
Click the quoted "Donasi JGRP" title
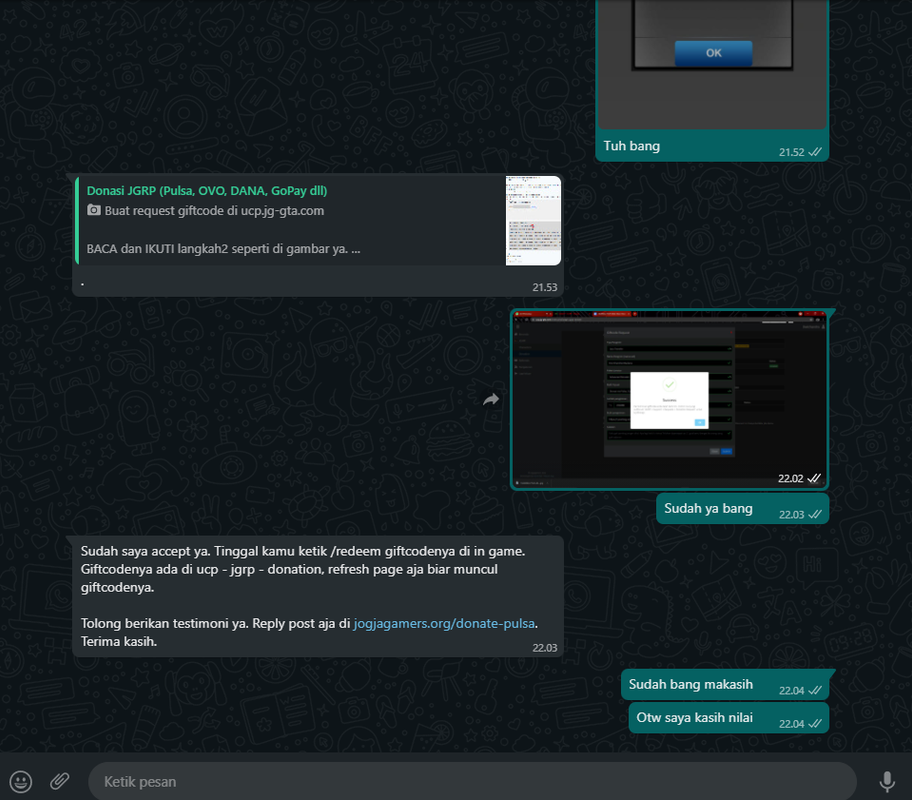coord(206,191)
